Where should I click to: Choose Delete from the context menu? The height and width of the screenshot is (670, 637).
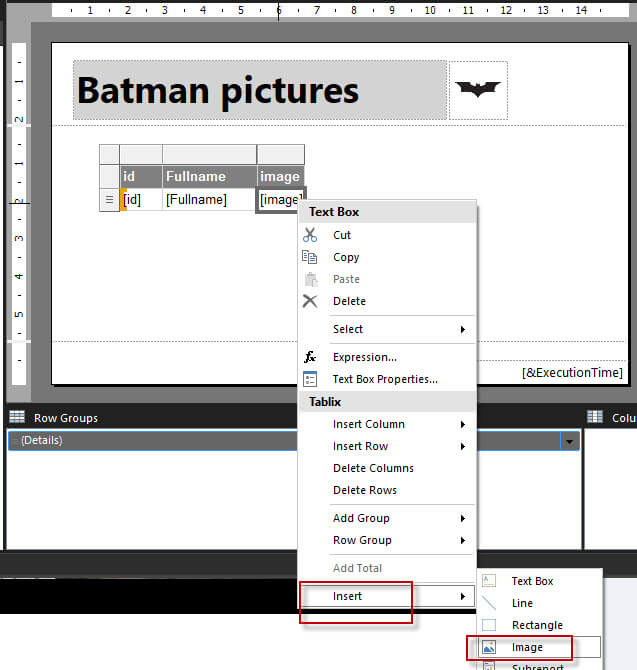(388, 301)
